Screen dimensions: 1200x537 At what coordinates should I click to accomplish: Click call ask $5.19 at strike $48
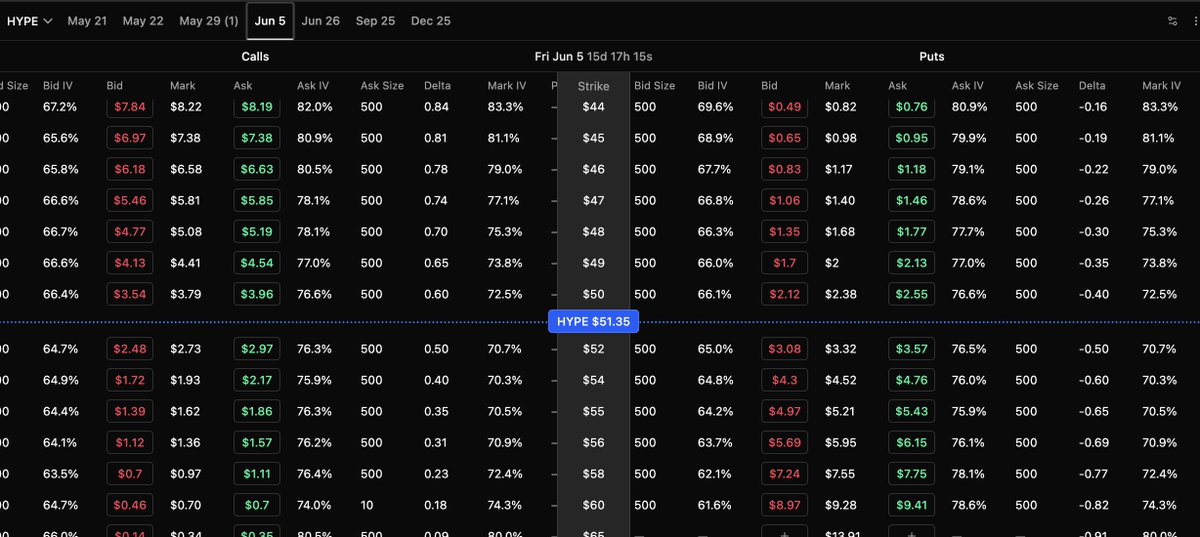[x=257, y=232]
